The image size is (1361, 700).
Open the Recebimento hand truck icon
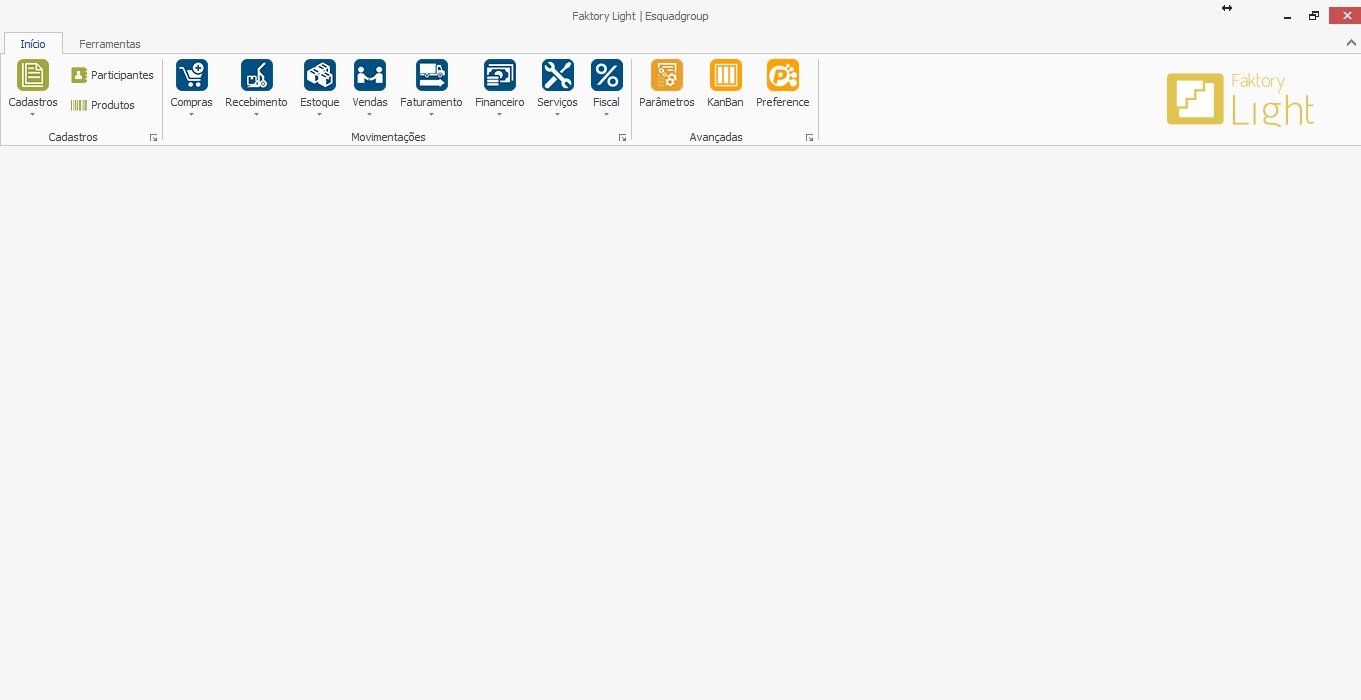[256, 75]
